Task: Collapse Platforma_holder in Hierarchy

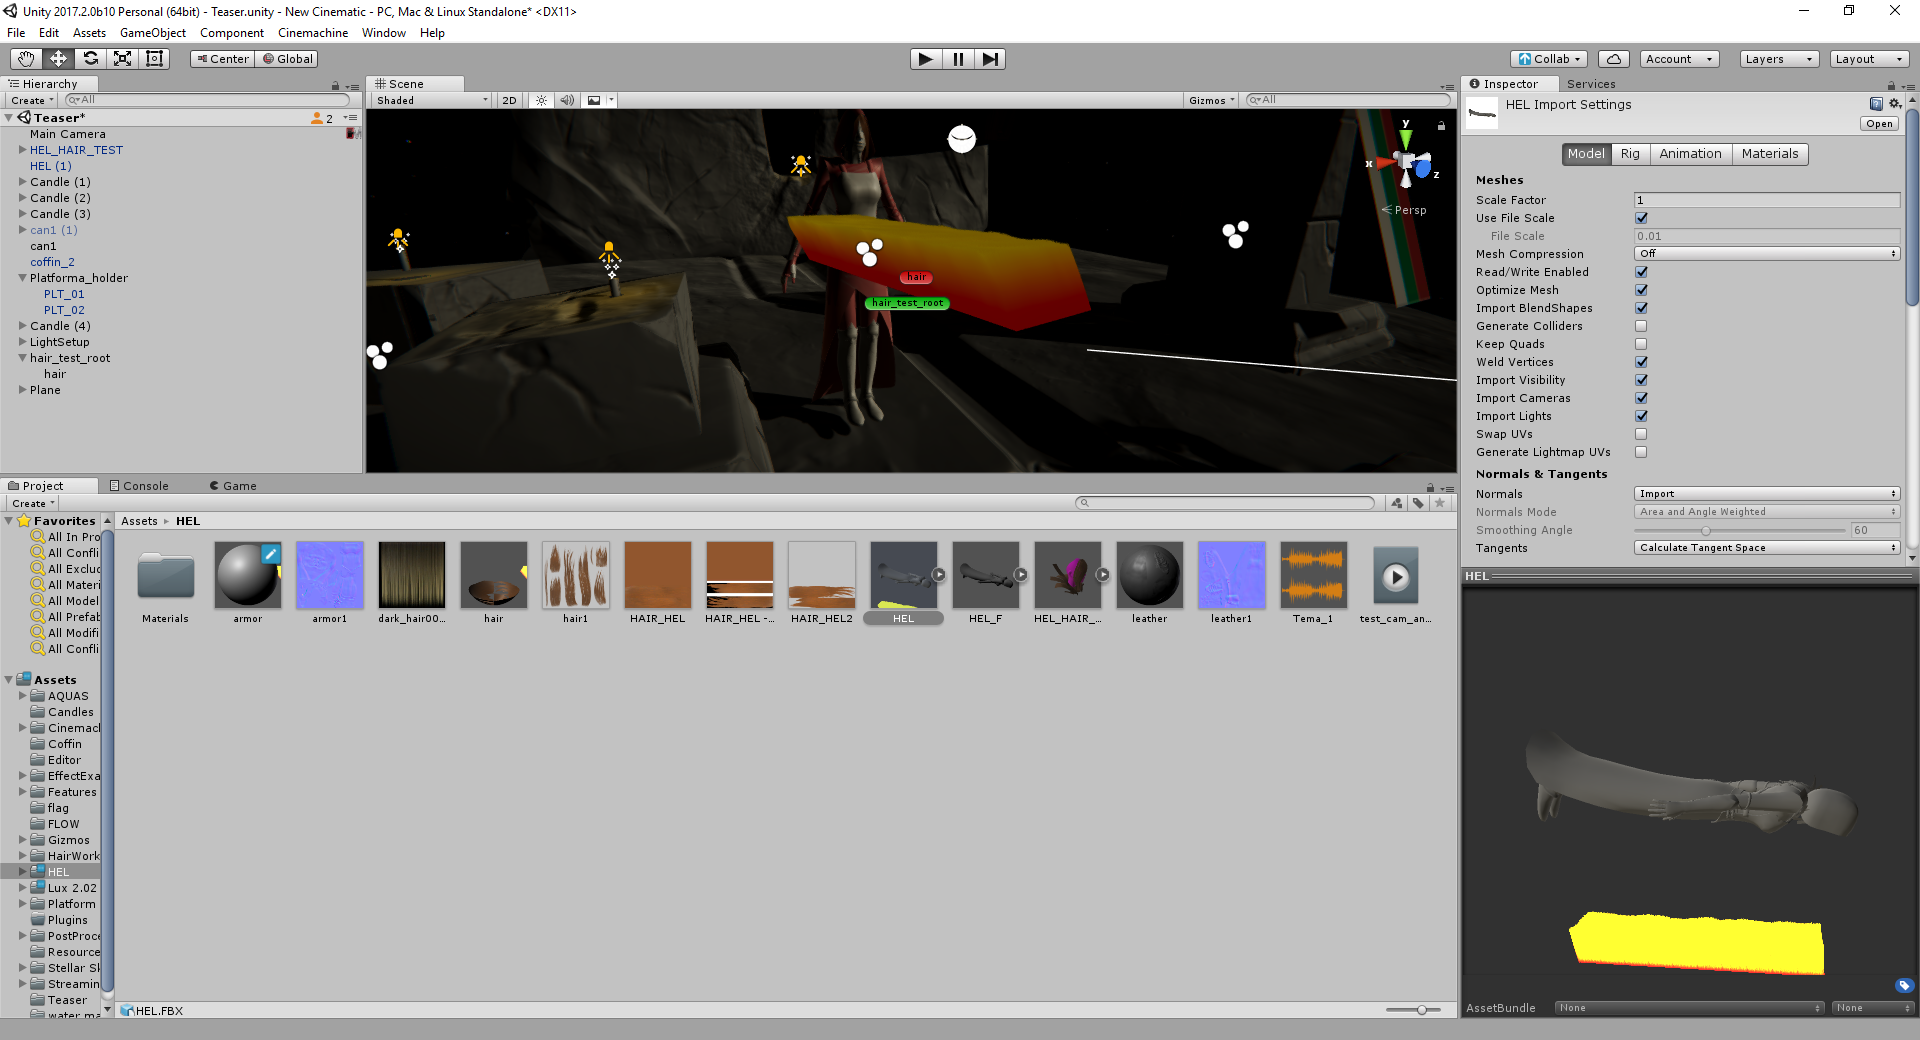Action: pos(22,278)
